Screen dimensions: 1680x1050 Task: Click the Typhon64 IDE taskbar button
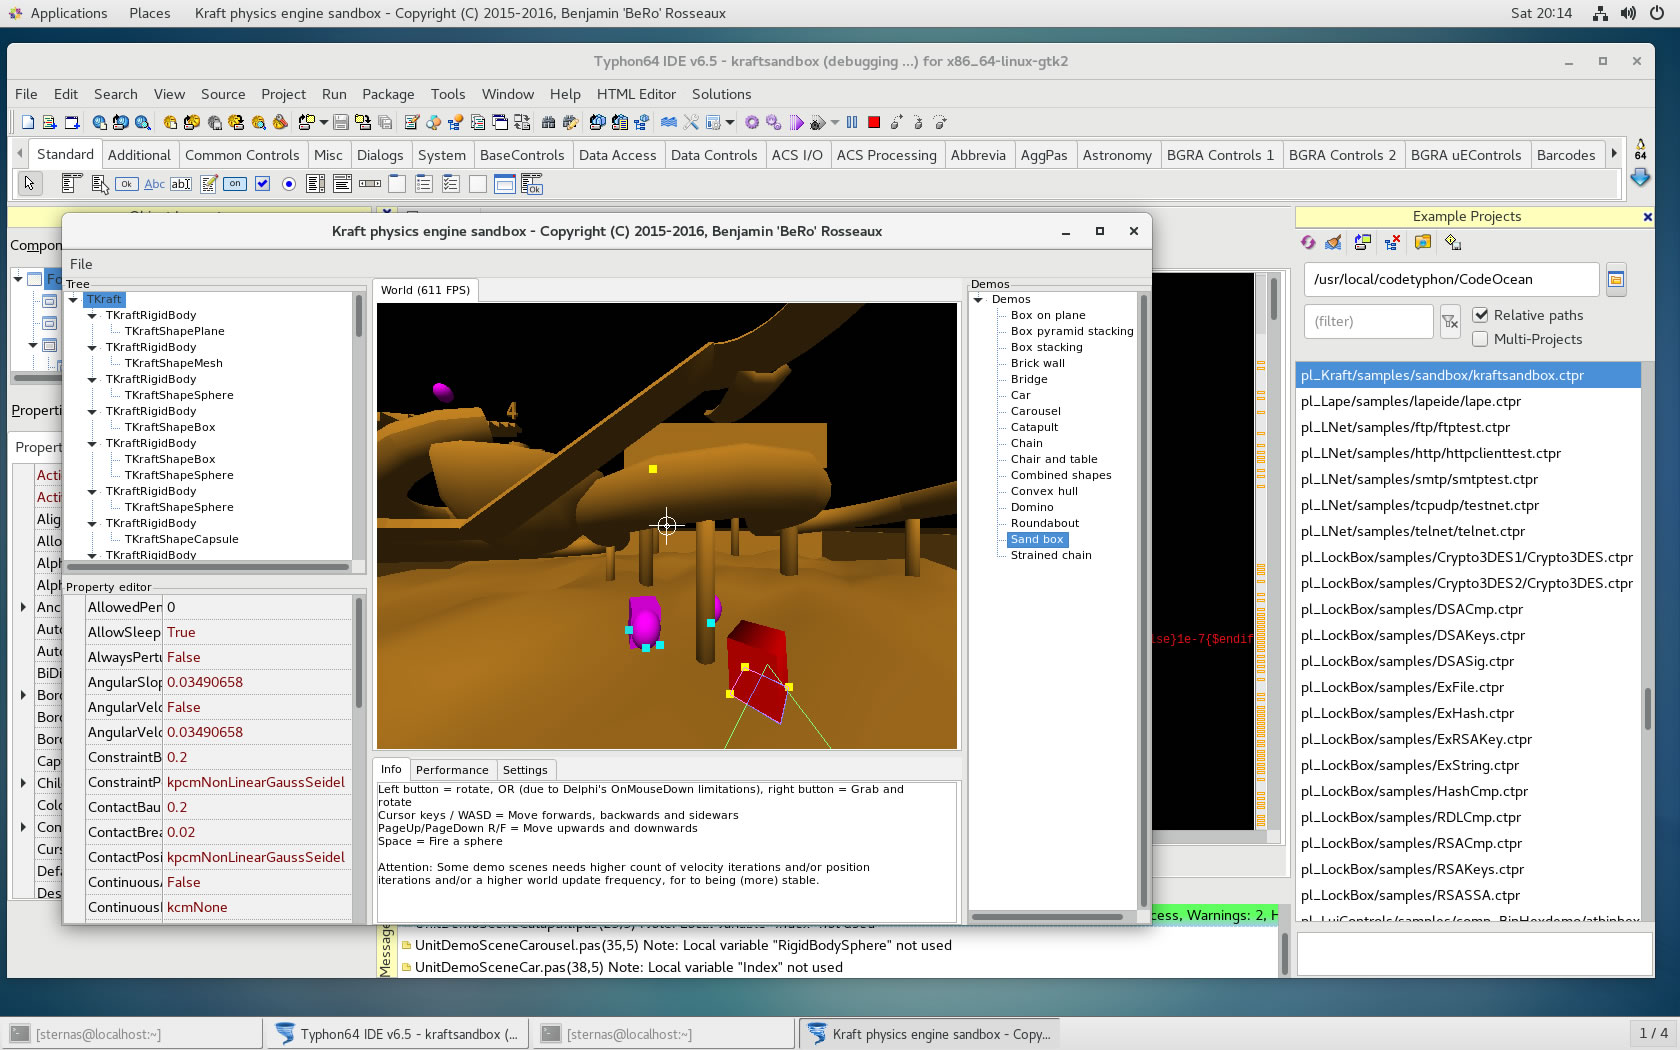pyautogui.click(x=398, y=1034)
